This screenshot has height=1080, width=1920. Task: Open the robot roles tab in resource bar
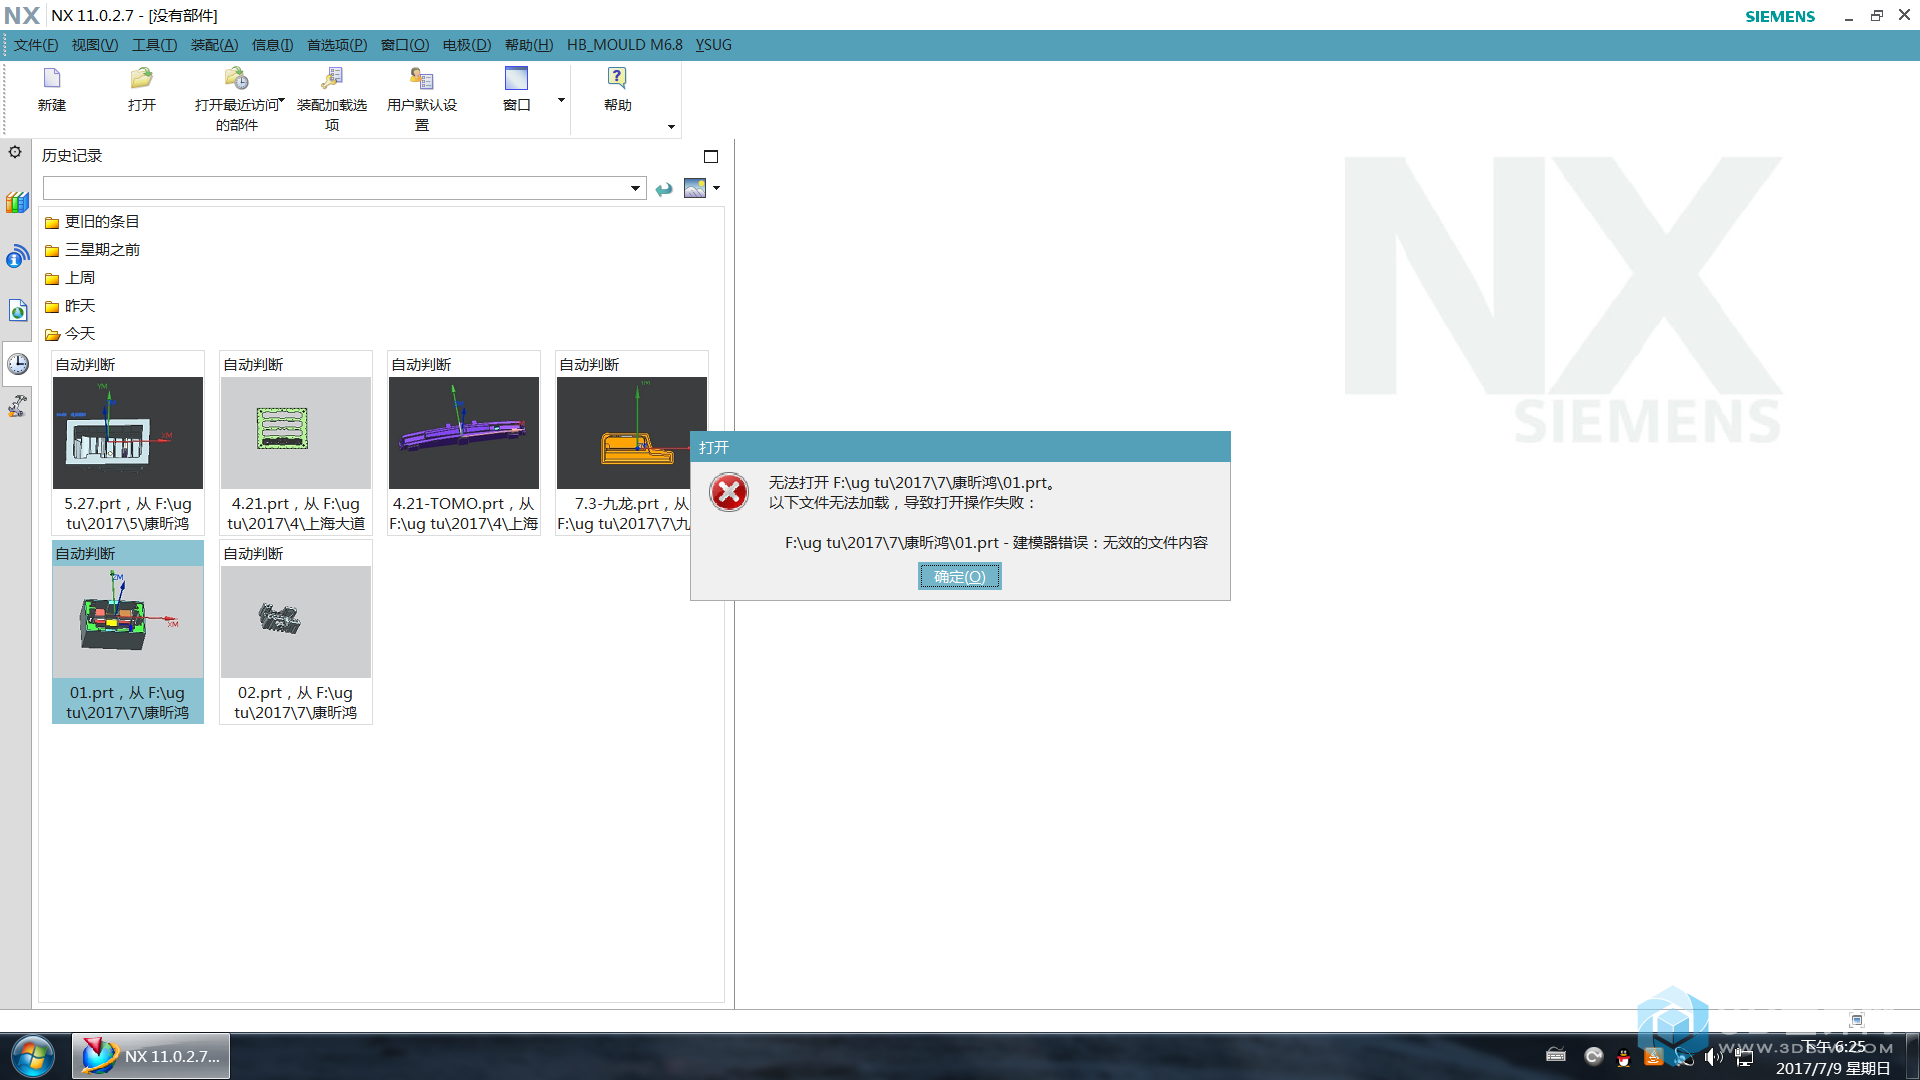17,406
